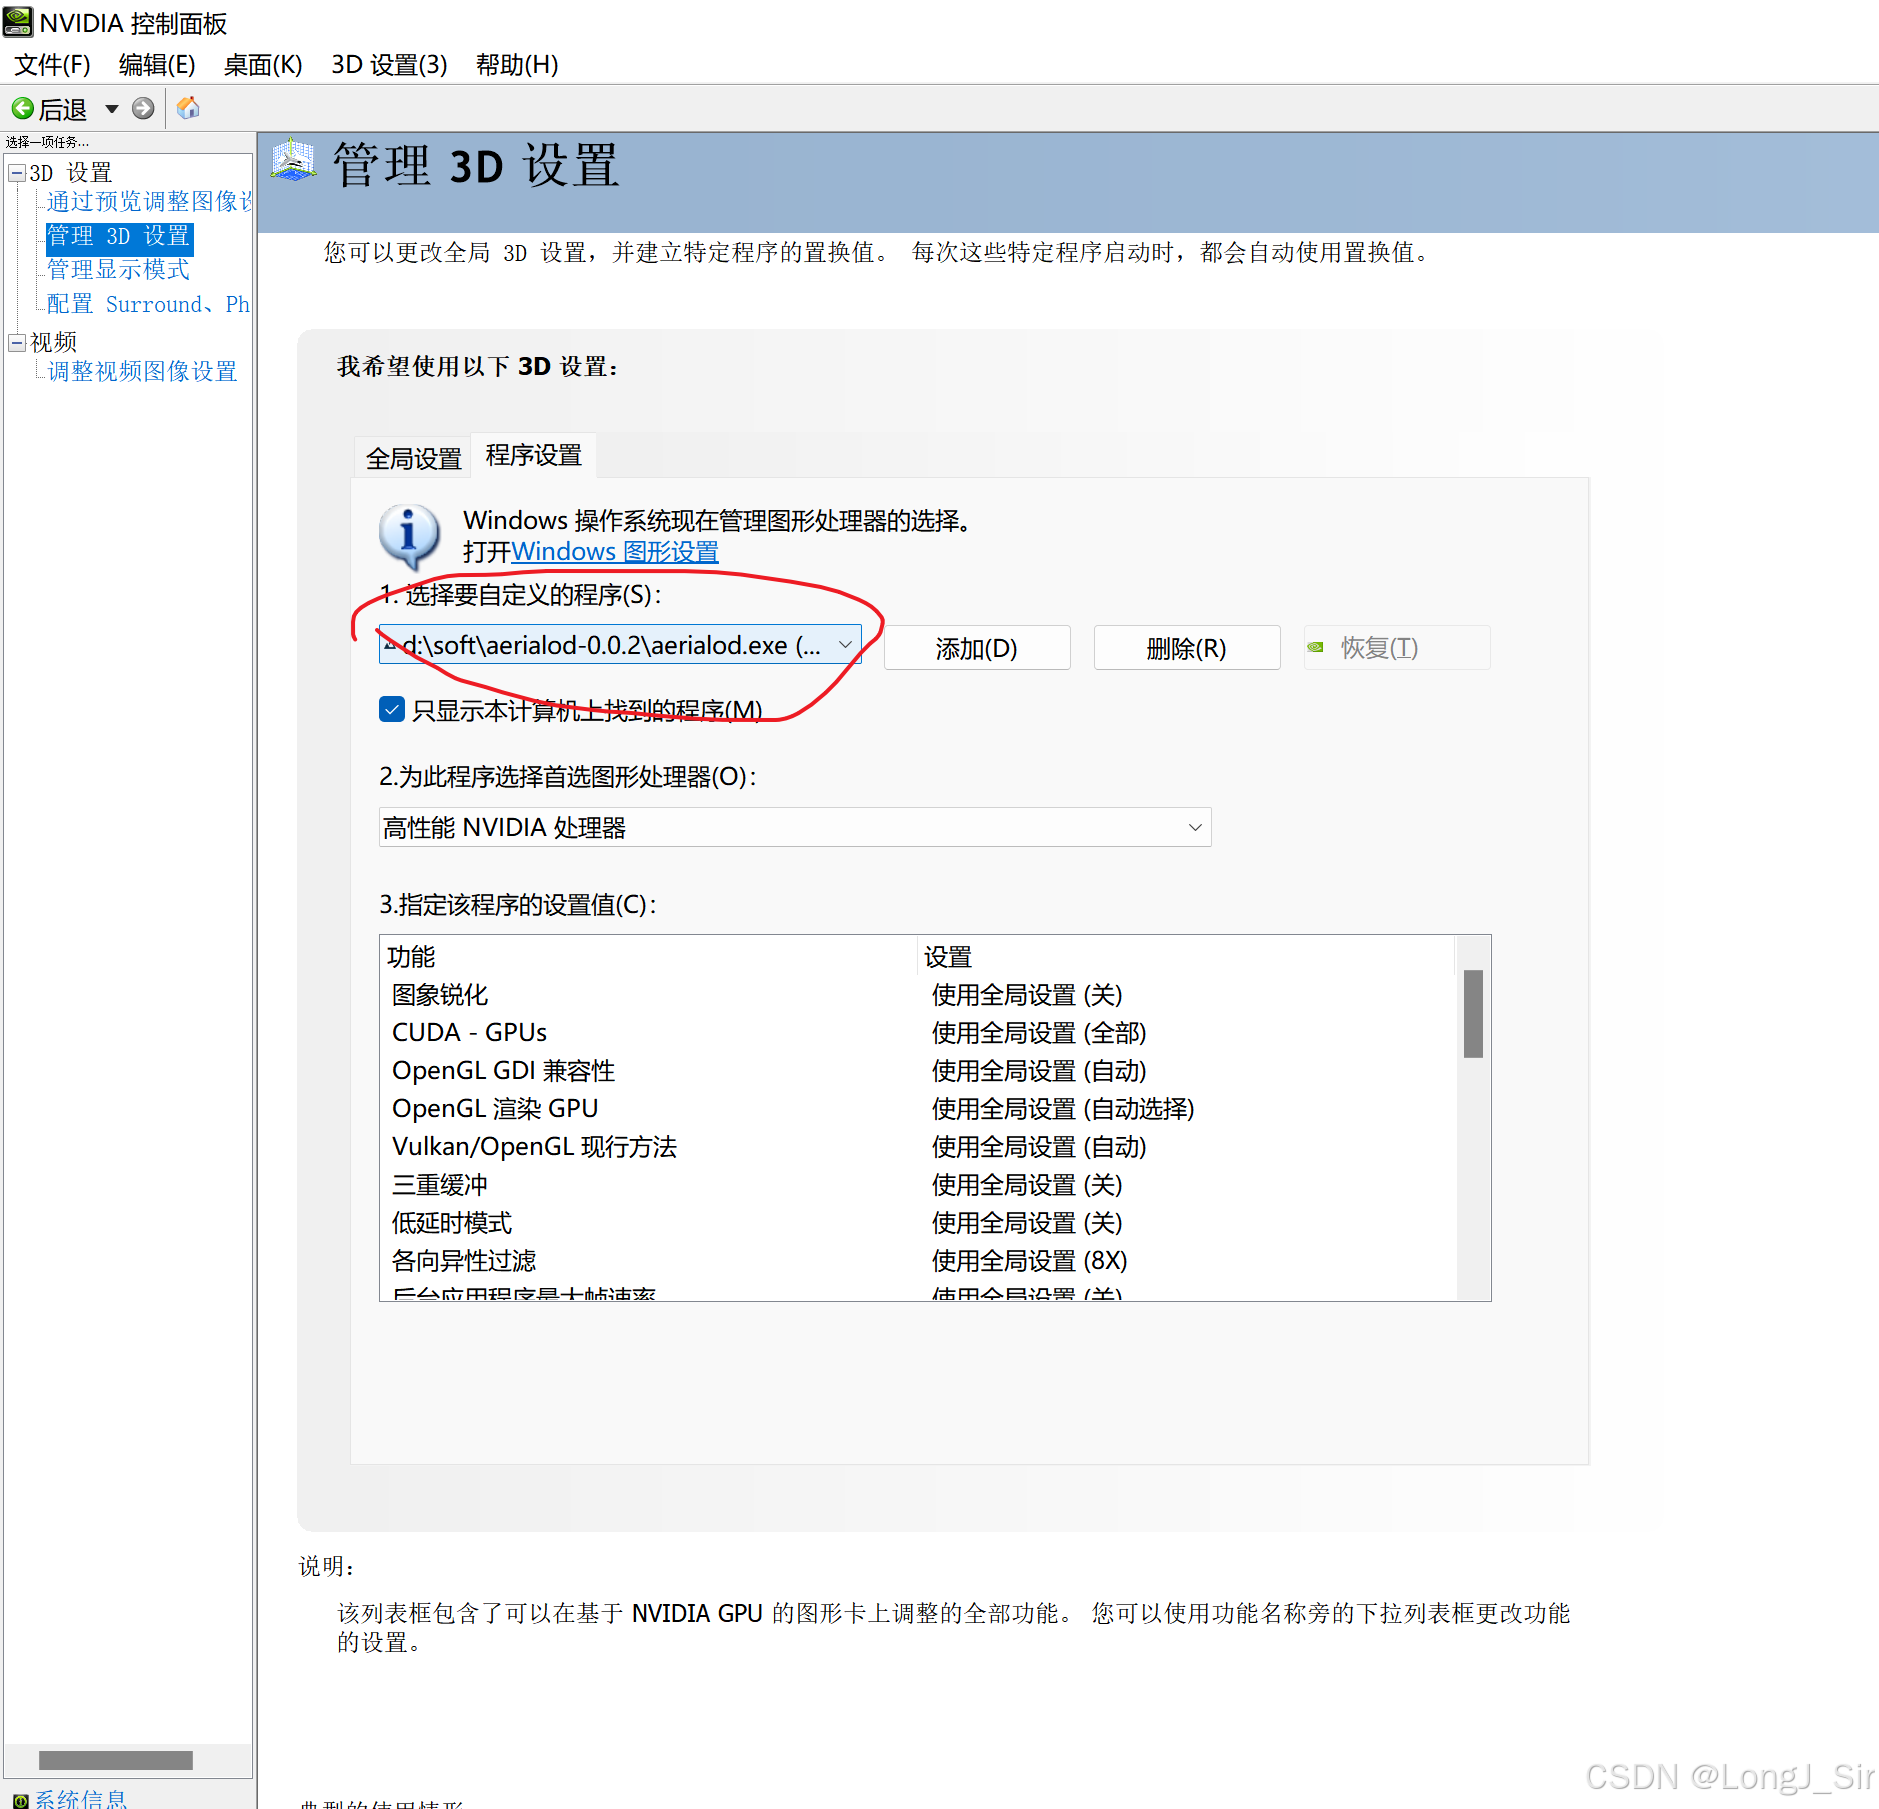Click the Forward arrow icon in toolbar
1879x1809 pixels.
(143, 108)
